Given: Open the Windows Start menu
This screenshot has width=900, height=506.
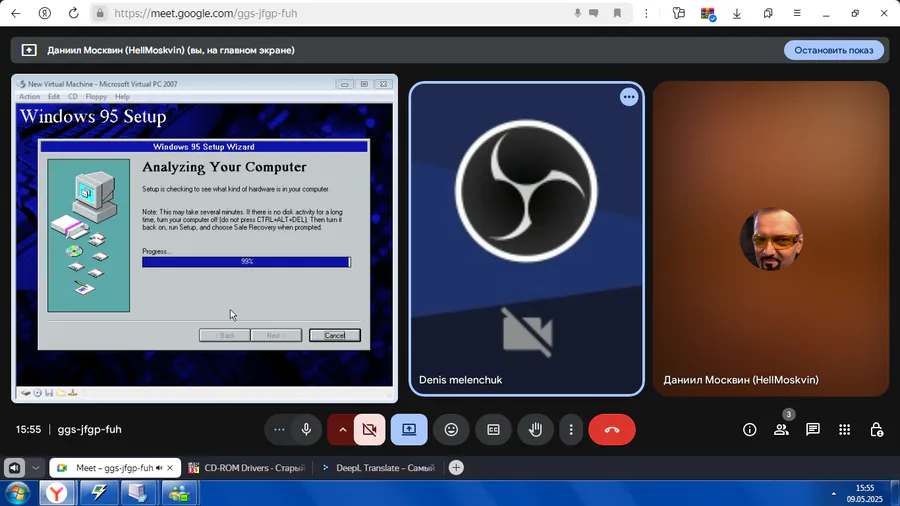Looking at the screenshot, I should tap(17, 493).
